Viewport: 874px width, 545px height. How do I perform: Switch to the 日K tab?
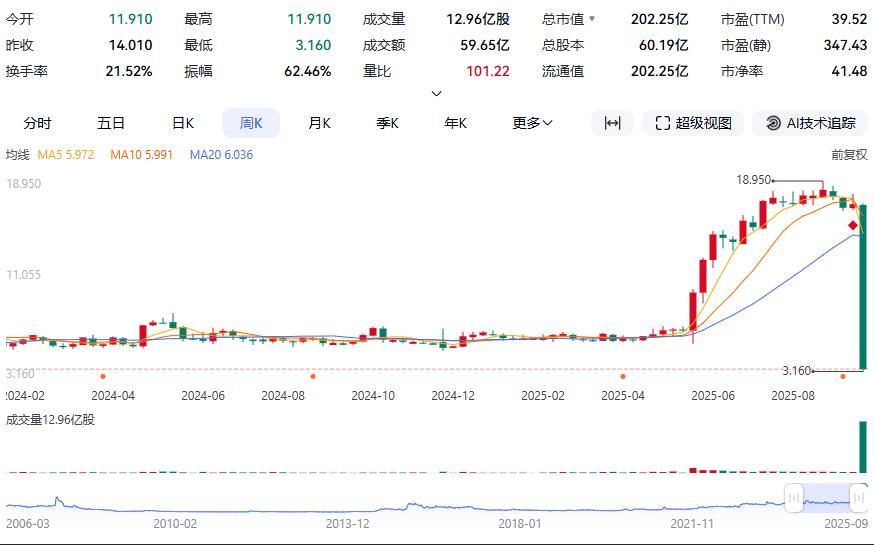tap(183, 123)
